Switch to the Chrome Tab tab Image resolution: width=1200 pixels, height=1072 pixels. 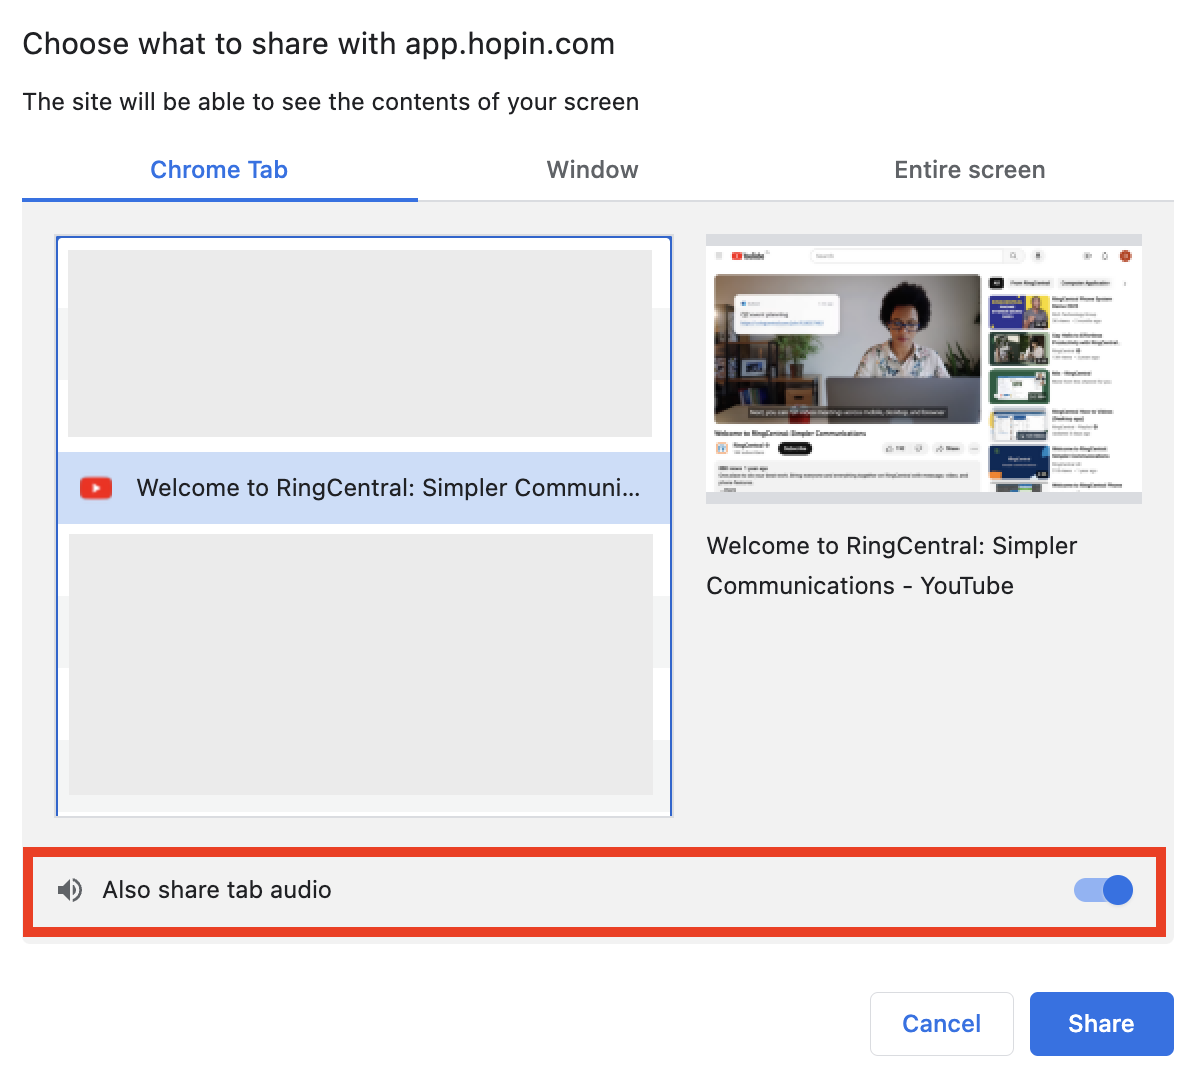[x=219, y=170]
